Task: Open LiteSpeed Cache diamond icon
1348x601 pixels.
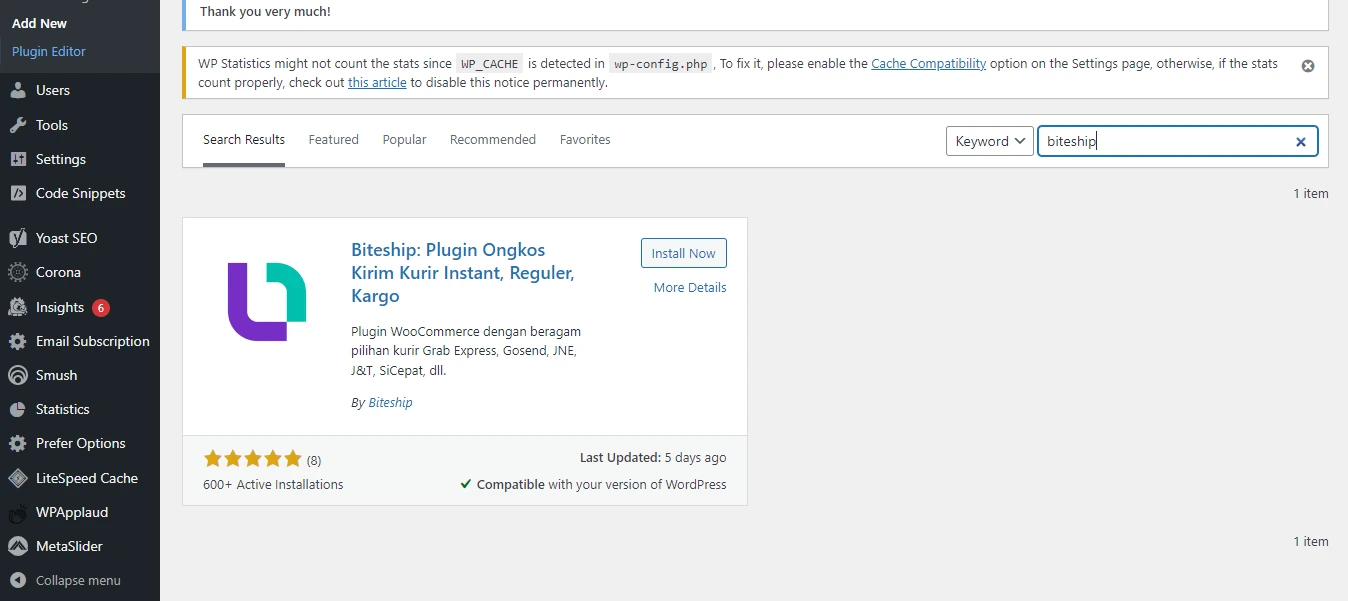Action: (18, 478)
